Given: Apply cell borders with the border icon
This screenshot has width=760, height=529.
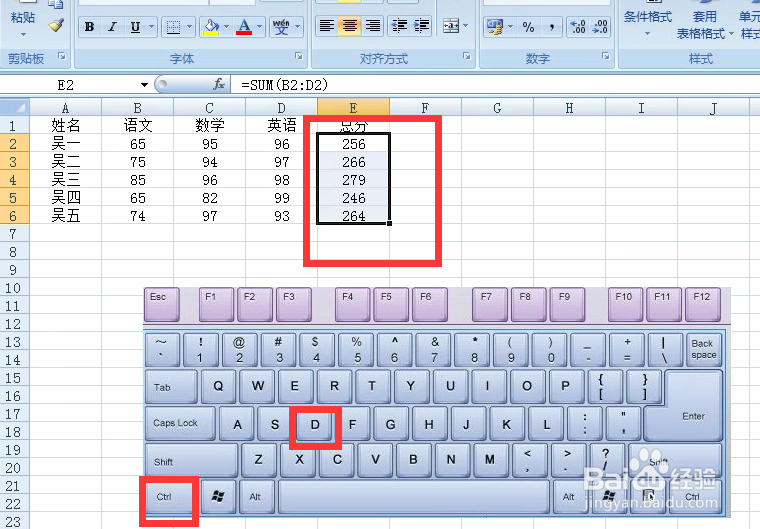Looking at the screenshot, I should [173, 27].
